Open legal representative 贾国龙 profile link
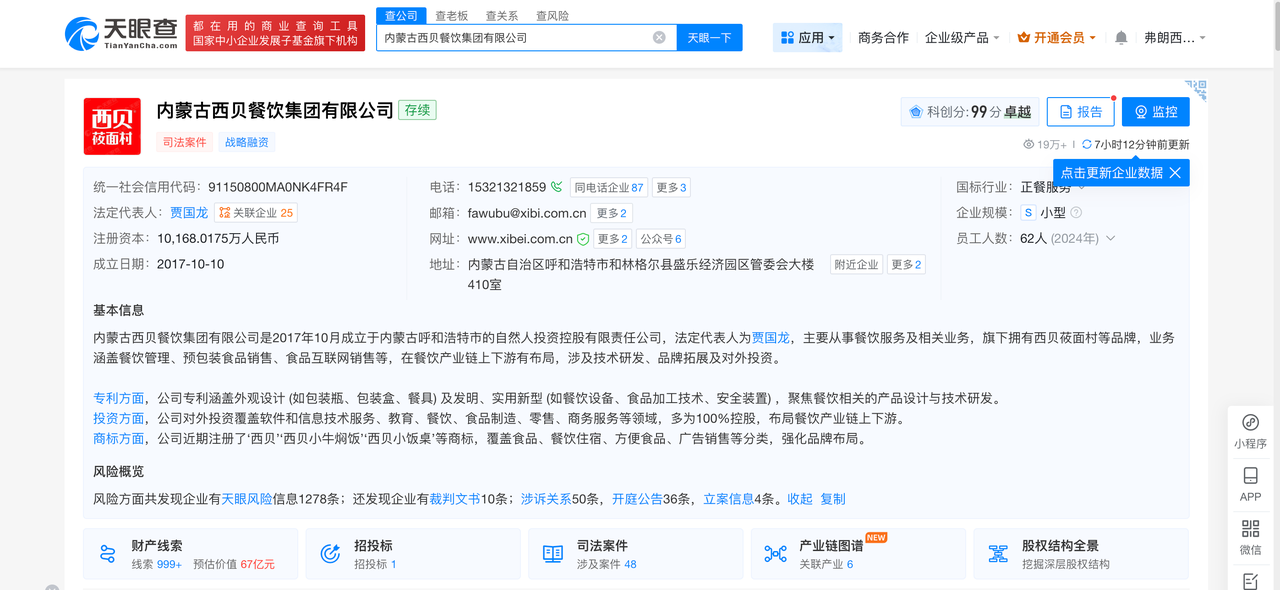The width and height of the screenshot is (1280, 590). click(x=189, y=212)
